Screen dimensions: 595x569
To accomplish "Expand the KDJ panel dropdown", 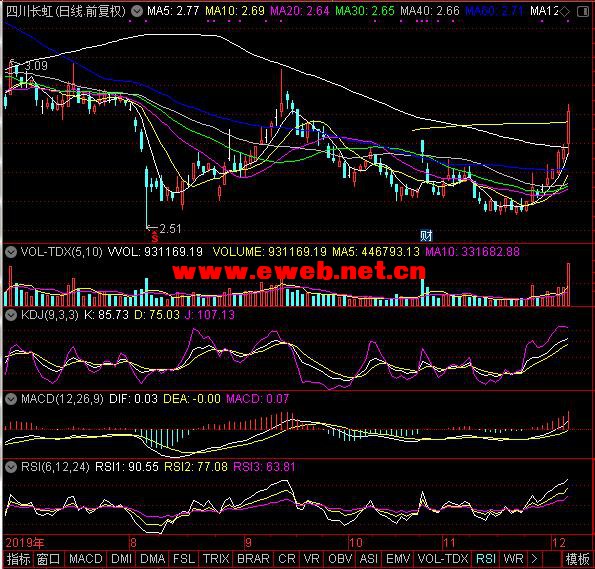I will (11, 315).
